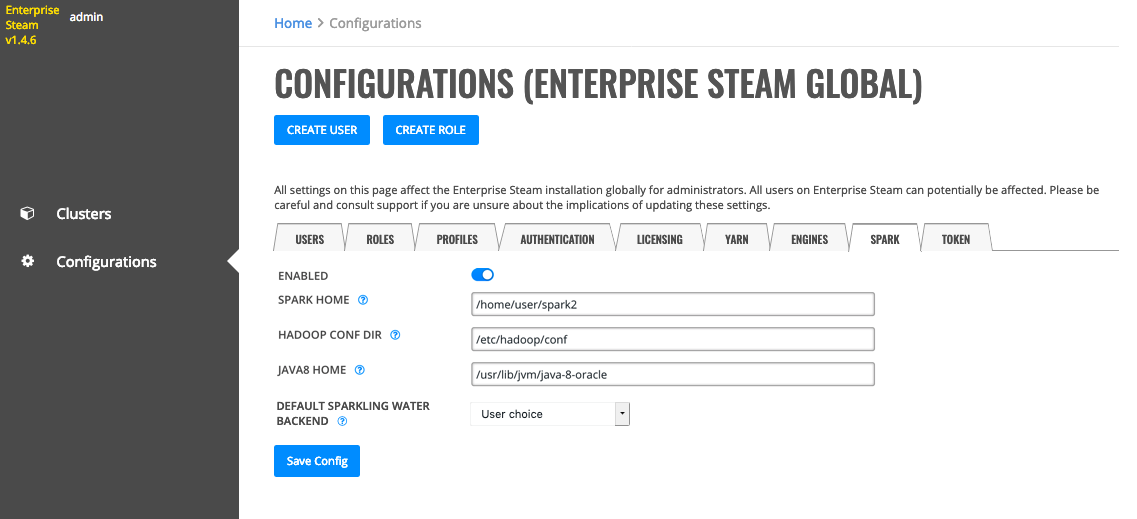
Task: Click the Hadoop Conf Dir input field
Action: coord(673,339)
